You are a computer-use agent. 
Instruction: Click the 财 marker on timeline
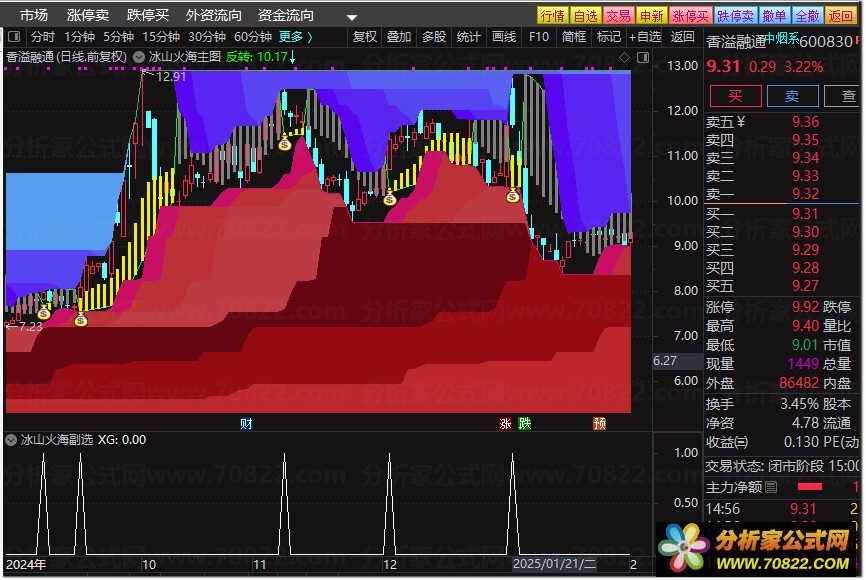point(246,424)
